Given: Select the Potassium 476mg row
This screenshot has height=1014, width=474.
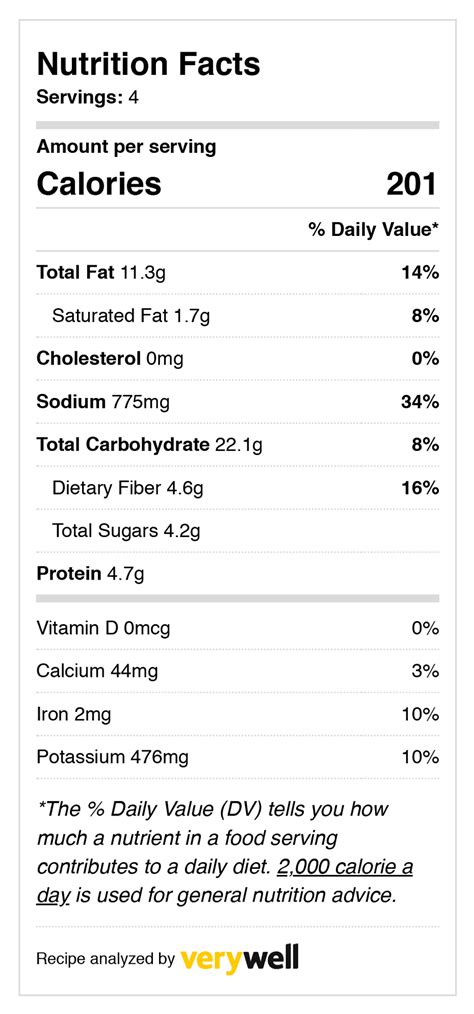Looking at the screenshot, I should pyautogui.click(x=238, y=757).
